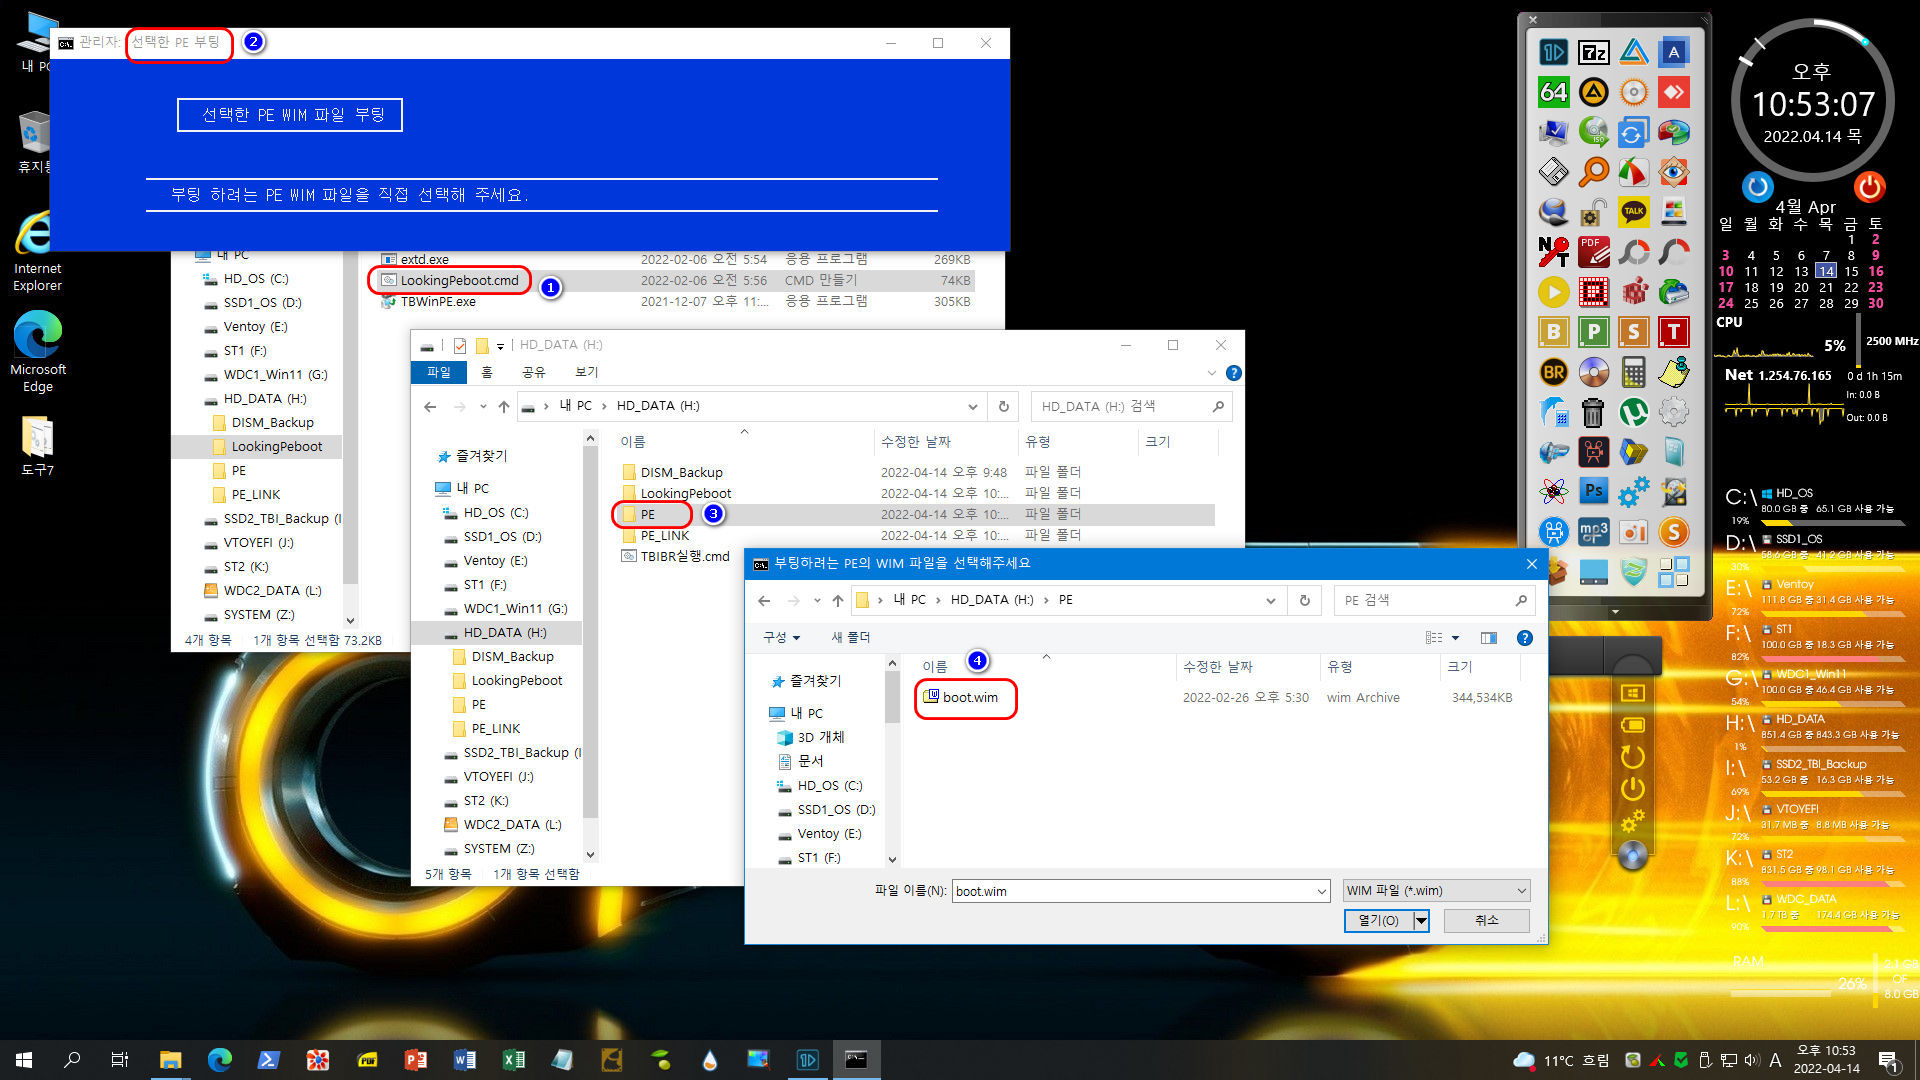
Task: Open Microsoft Edge desktop shortcut
Action: [38, 351]
